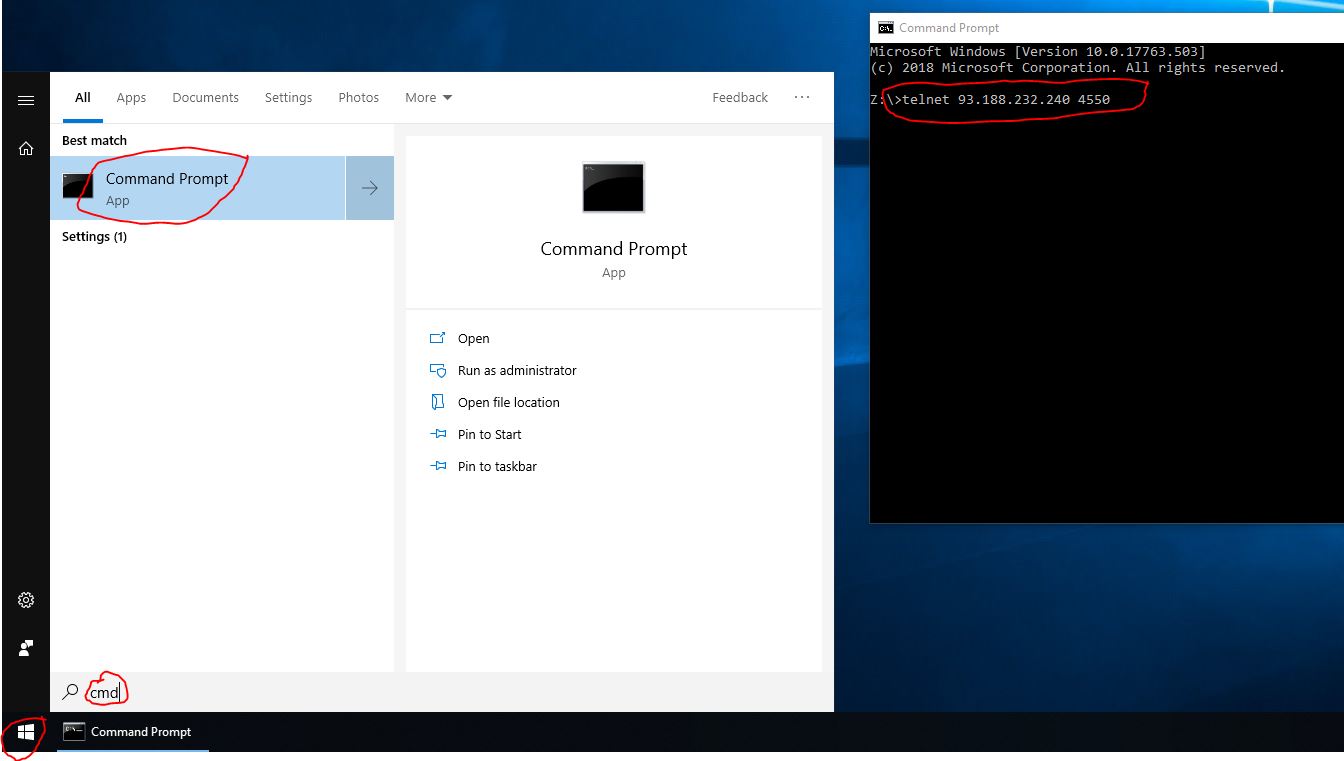Click the Pin to taskbar pin icon
This screenshot has height=761, width=1344.
437,466
